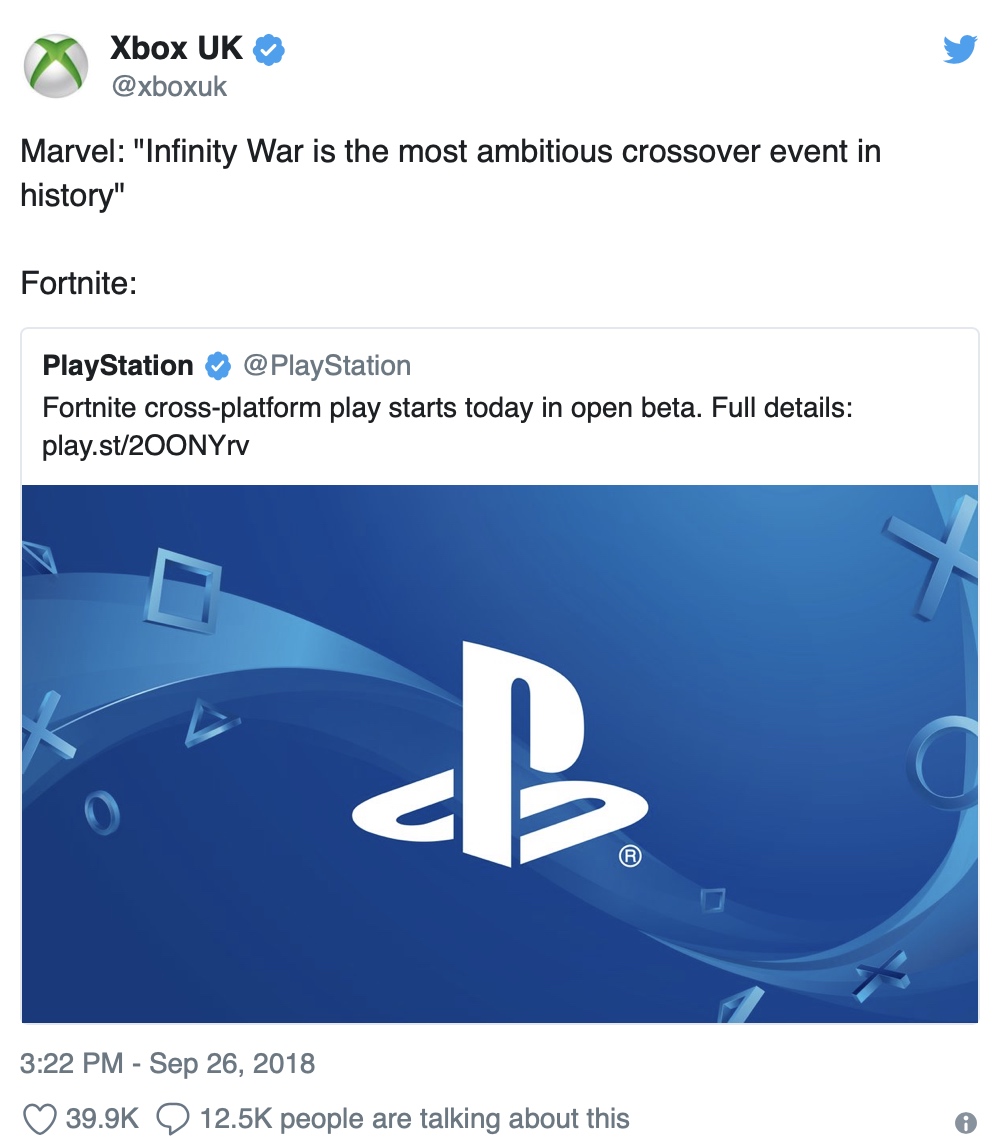Open the @xboxuk handle link
This screenshot has width=1000, height=1138.
(x=169, y=87)
